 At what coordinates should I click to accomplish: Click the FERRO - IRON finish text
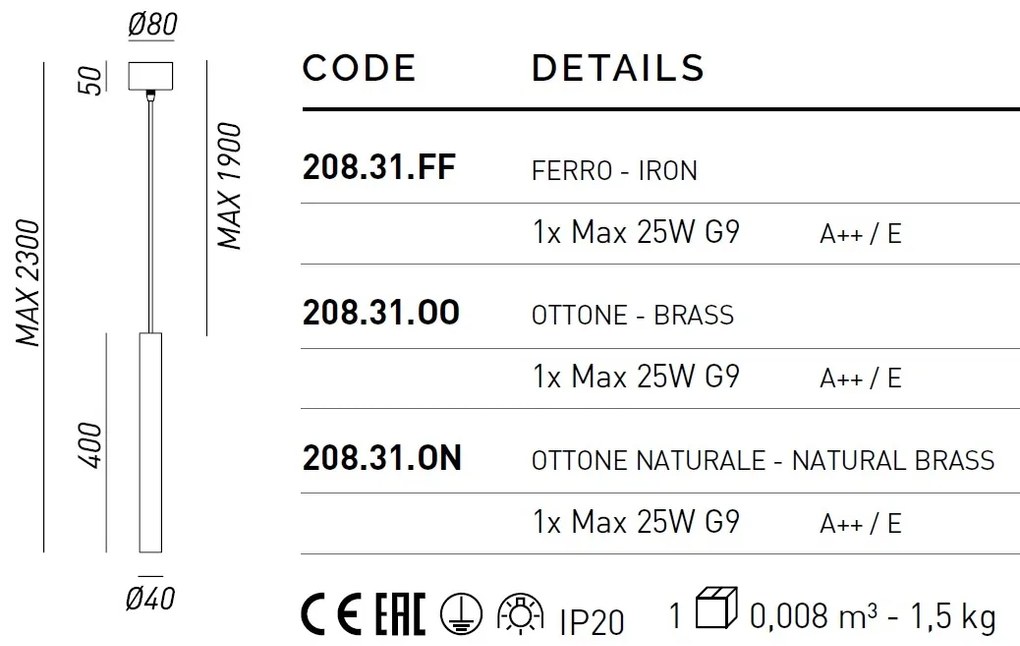coord(615,171)
